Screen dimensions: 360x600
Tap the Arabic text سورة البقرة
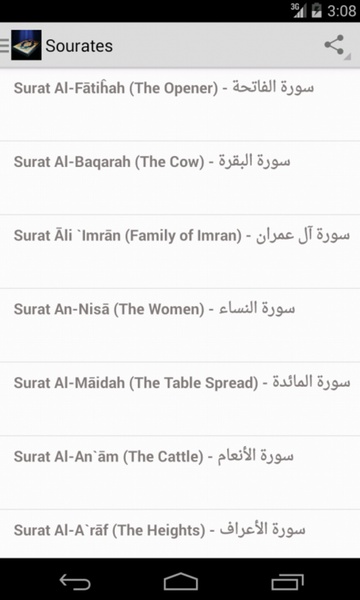[x=254, y=161]
